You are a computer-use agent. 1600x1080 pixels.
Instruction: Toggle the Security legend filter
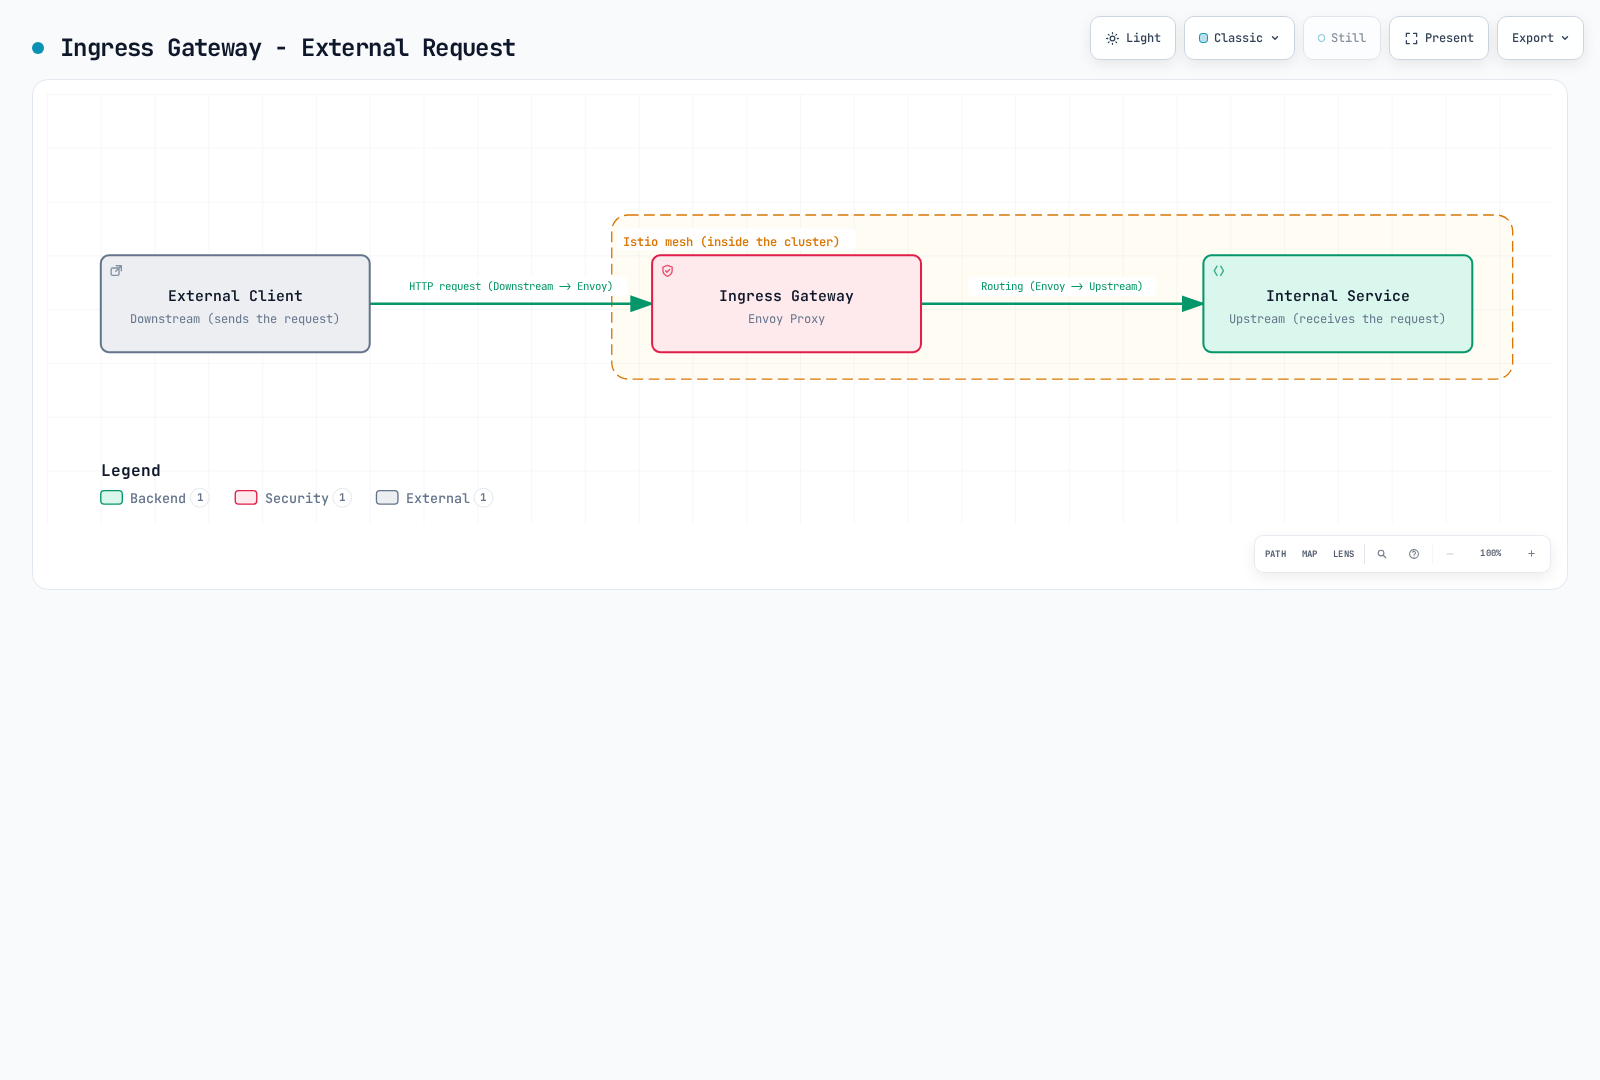click(293, 498)
